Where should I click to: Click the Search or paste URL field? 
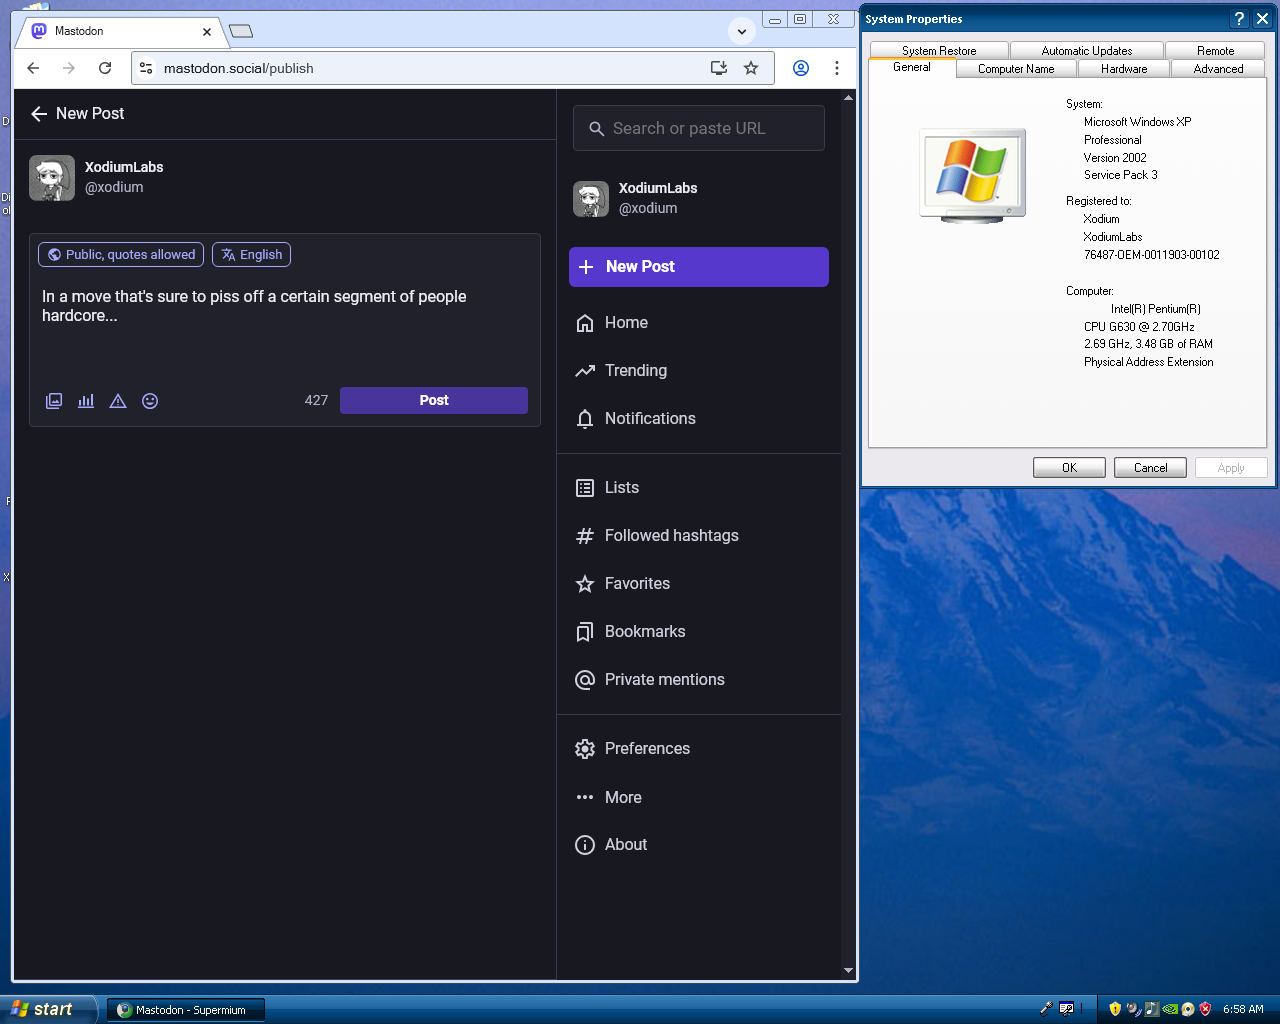coord(699,128)
